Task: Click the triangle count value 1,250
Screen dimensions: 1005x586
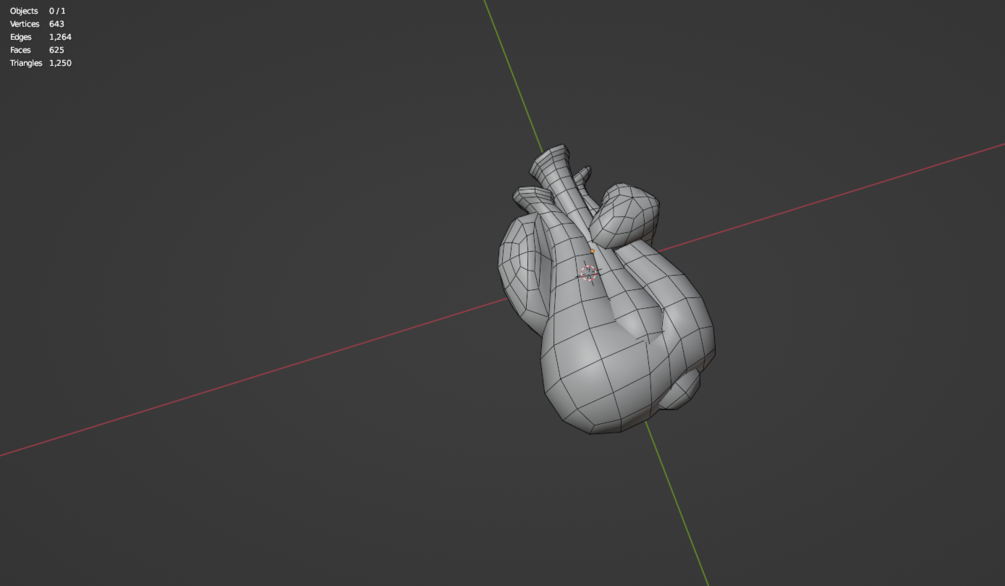Action: pyautogui.click(x=60, y=63)
